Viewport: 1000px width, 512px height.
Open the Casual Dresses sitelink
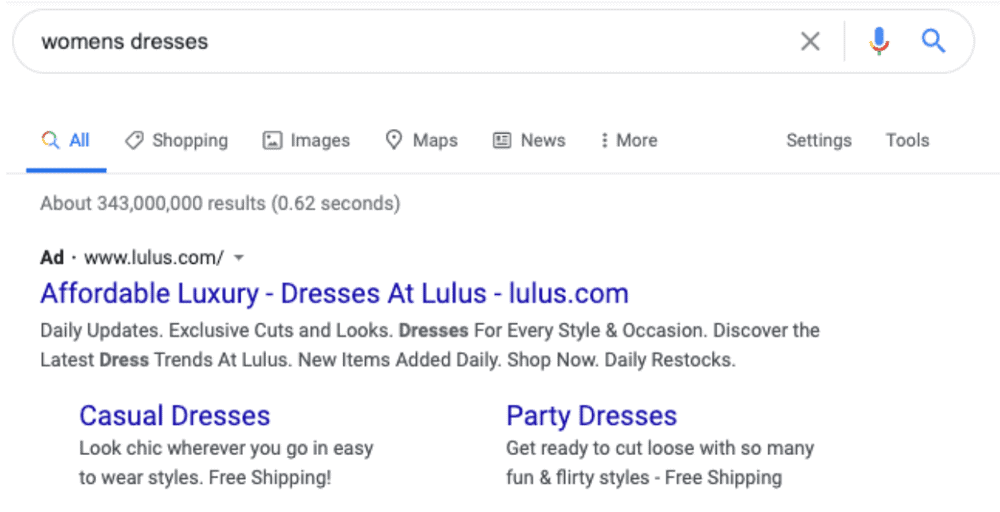175,416
